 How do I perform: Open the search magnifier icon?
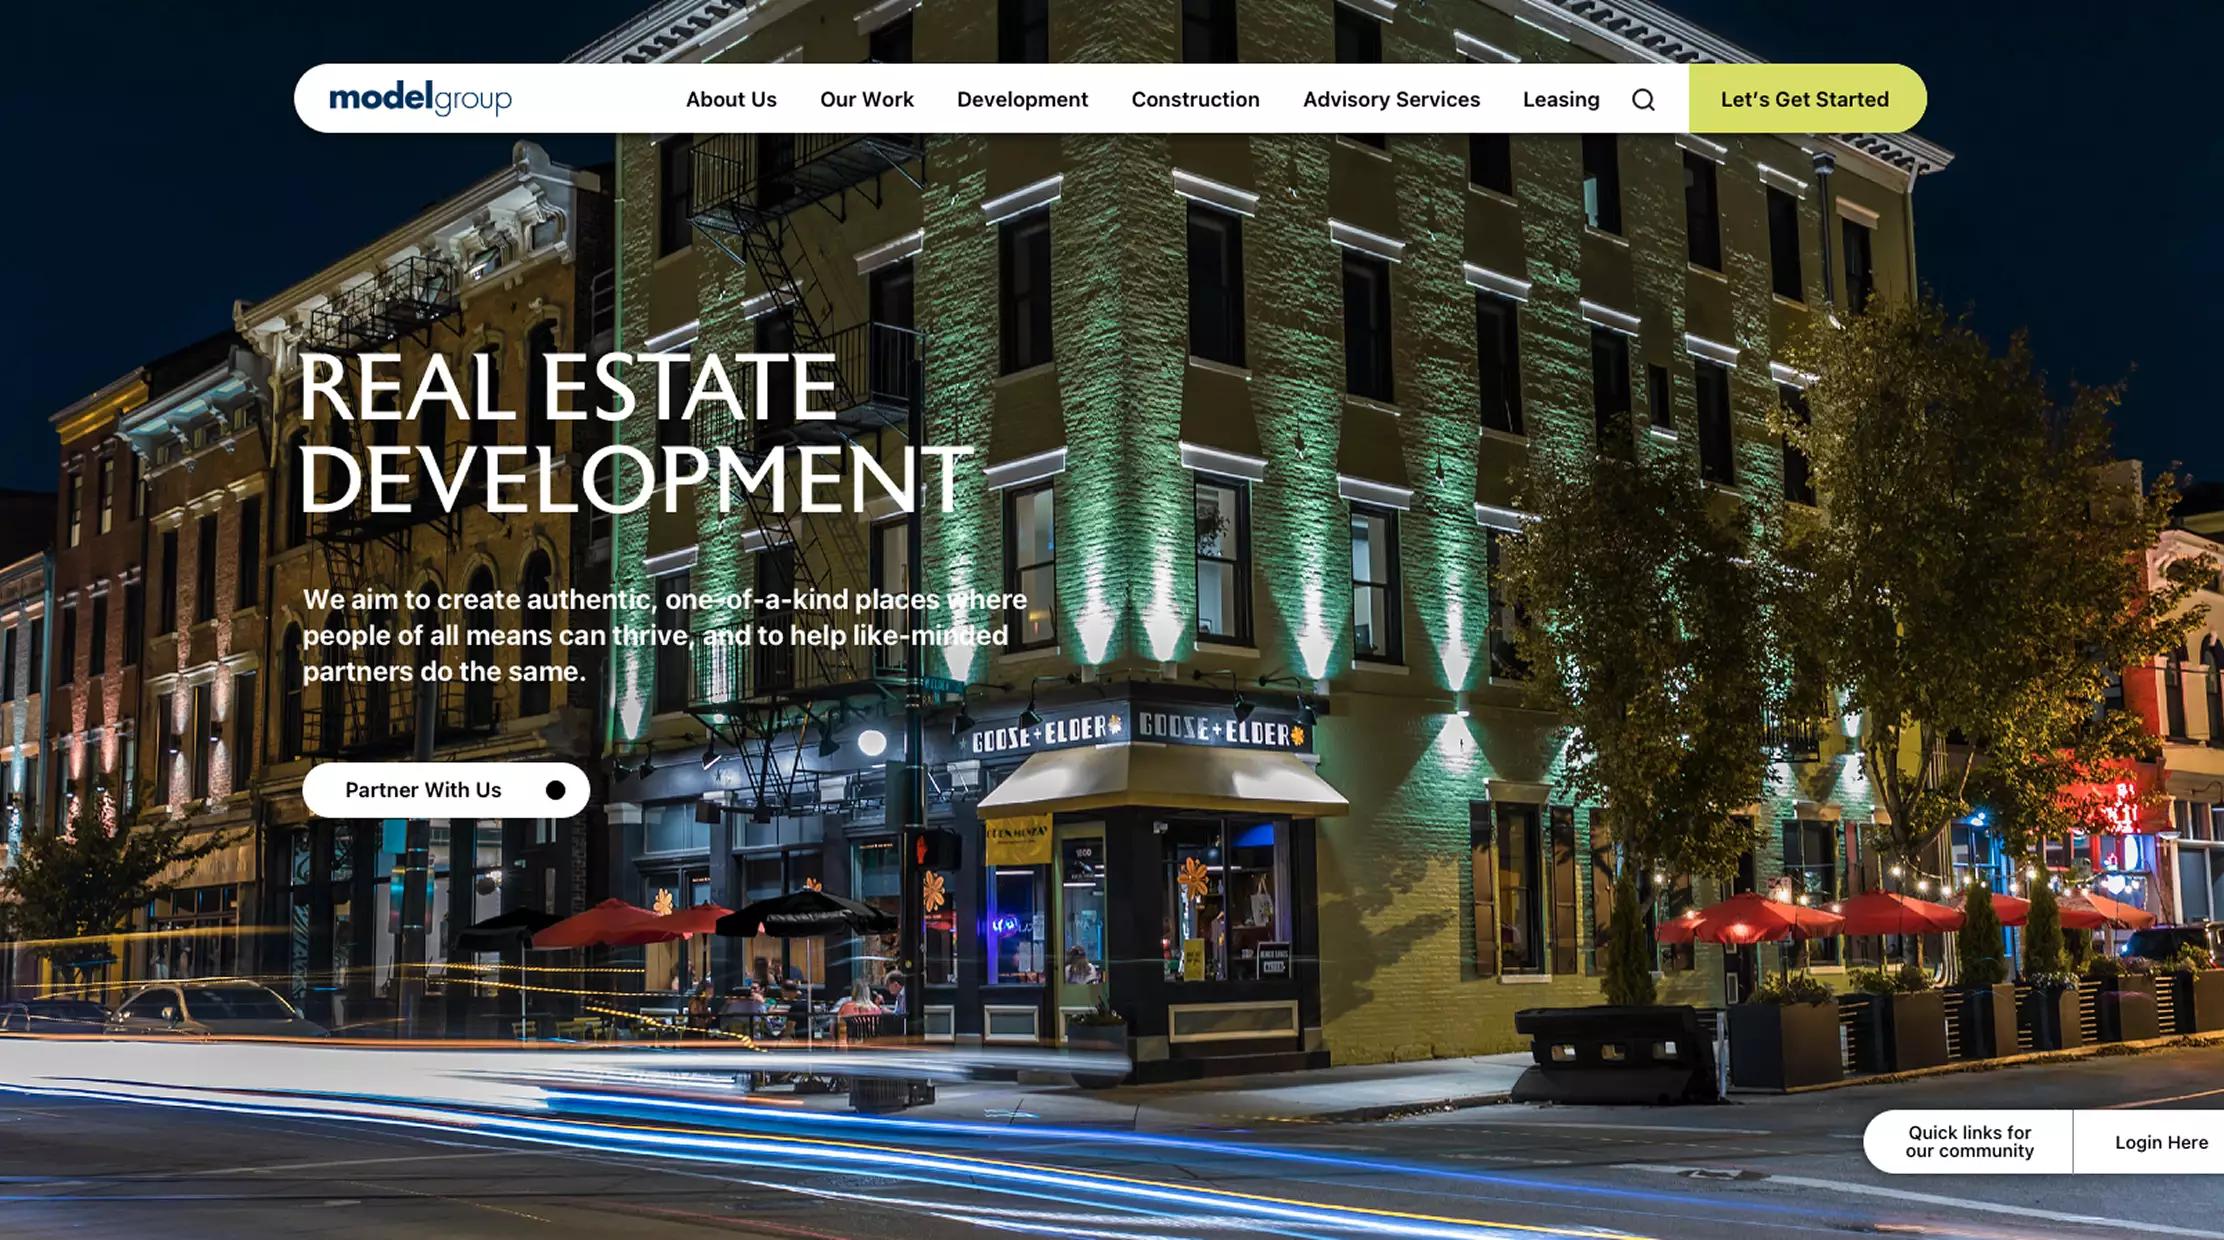point(1643,99)
